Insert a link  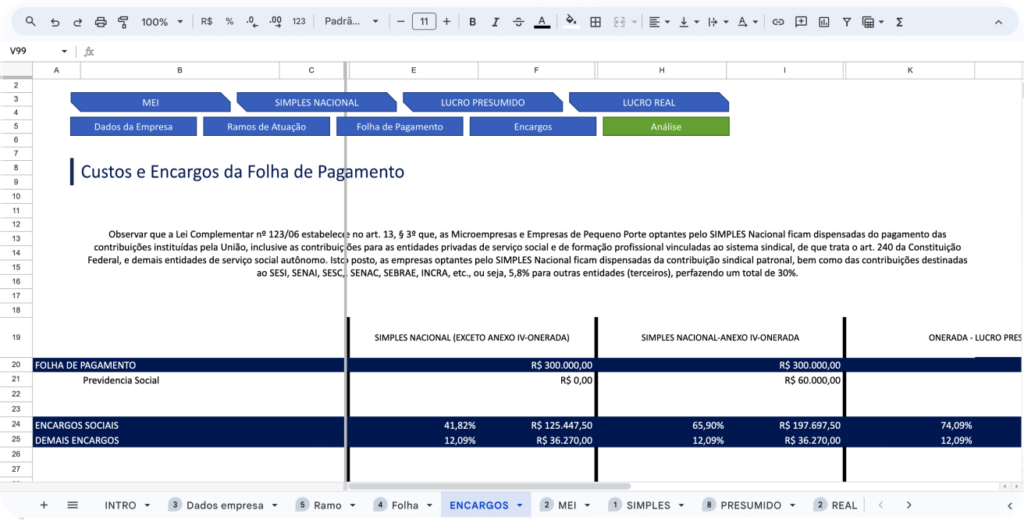click(x=778, y=22)
